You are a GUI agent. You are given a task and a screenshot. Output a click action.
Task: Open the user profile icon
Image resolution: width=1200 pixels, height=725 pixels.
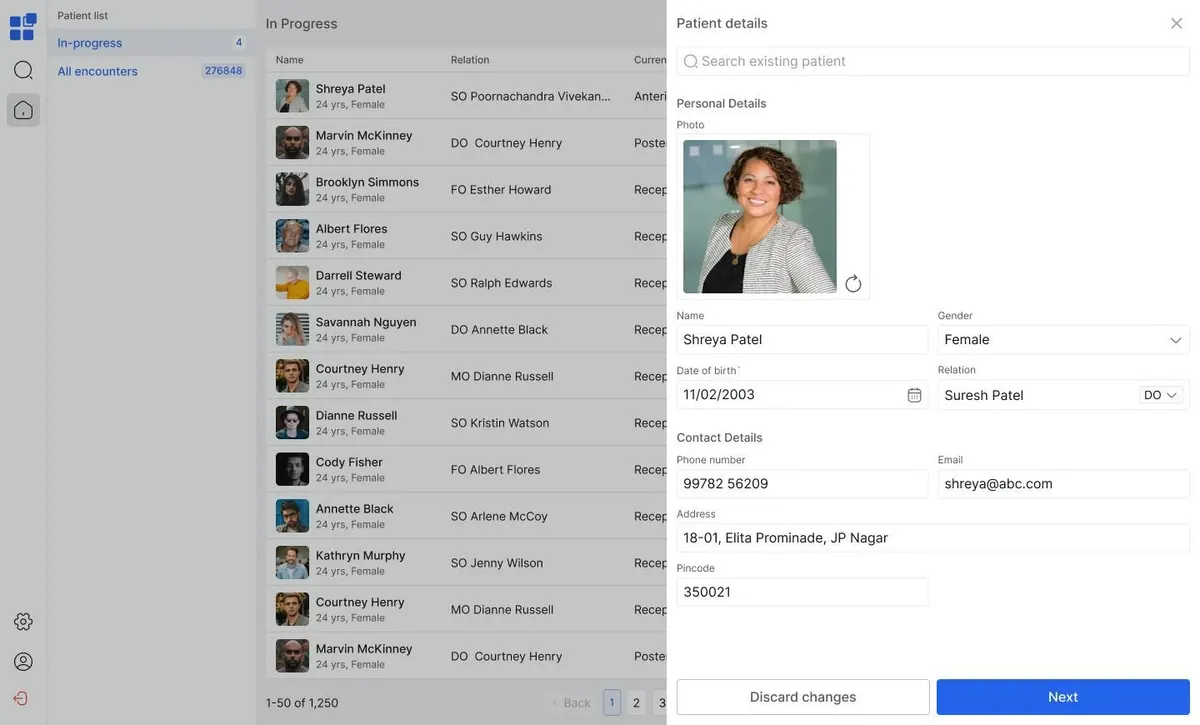click(23, 662)
